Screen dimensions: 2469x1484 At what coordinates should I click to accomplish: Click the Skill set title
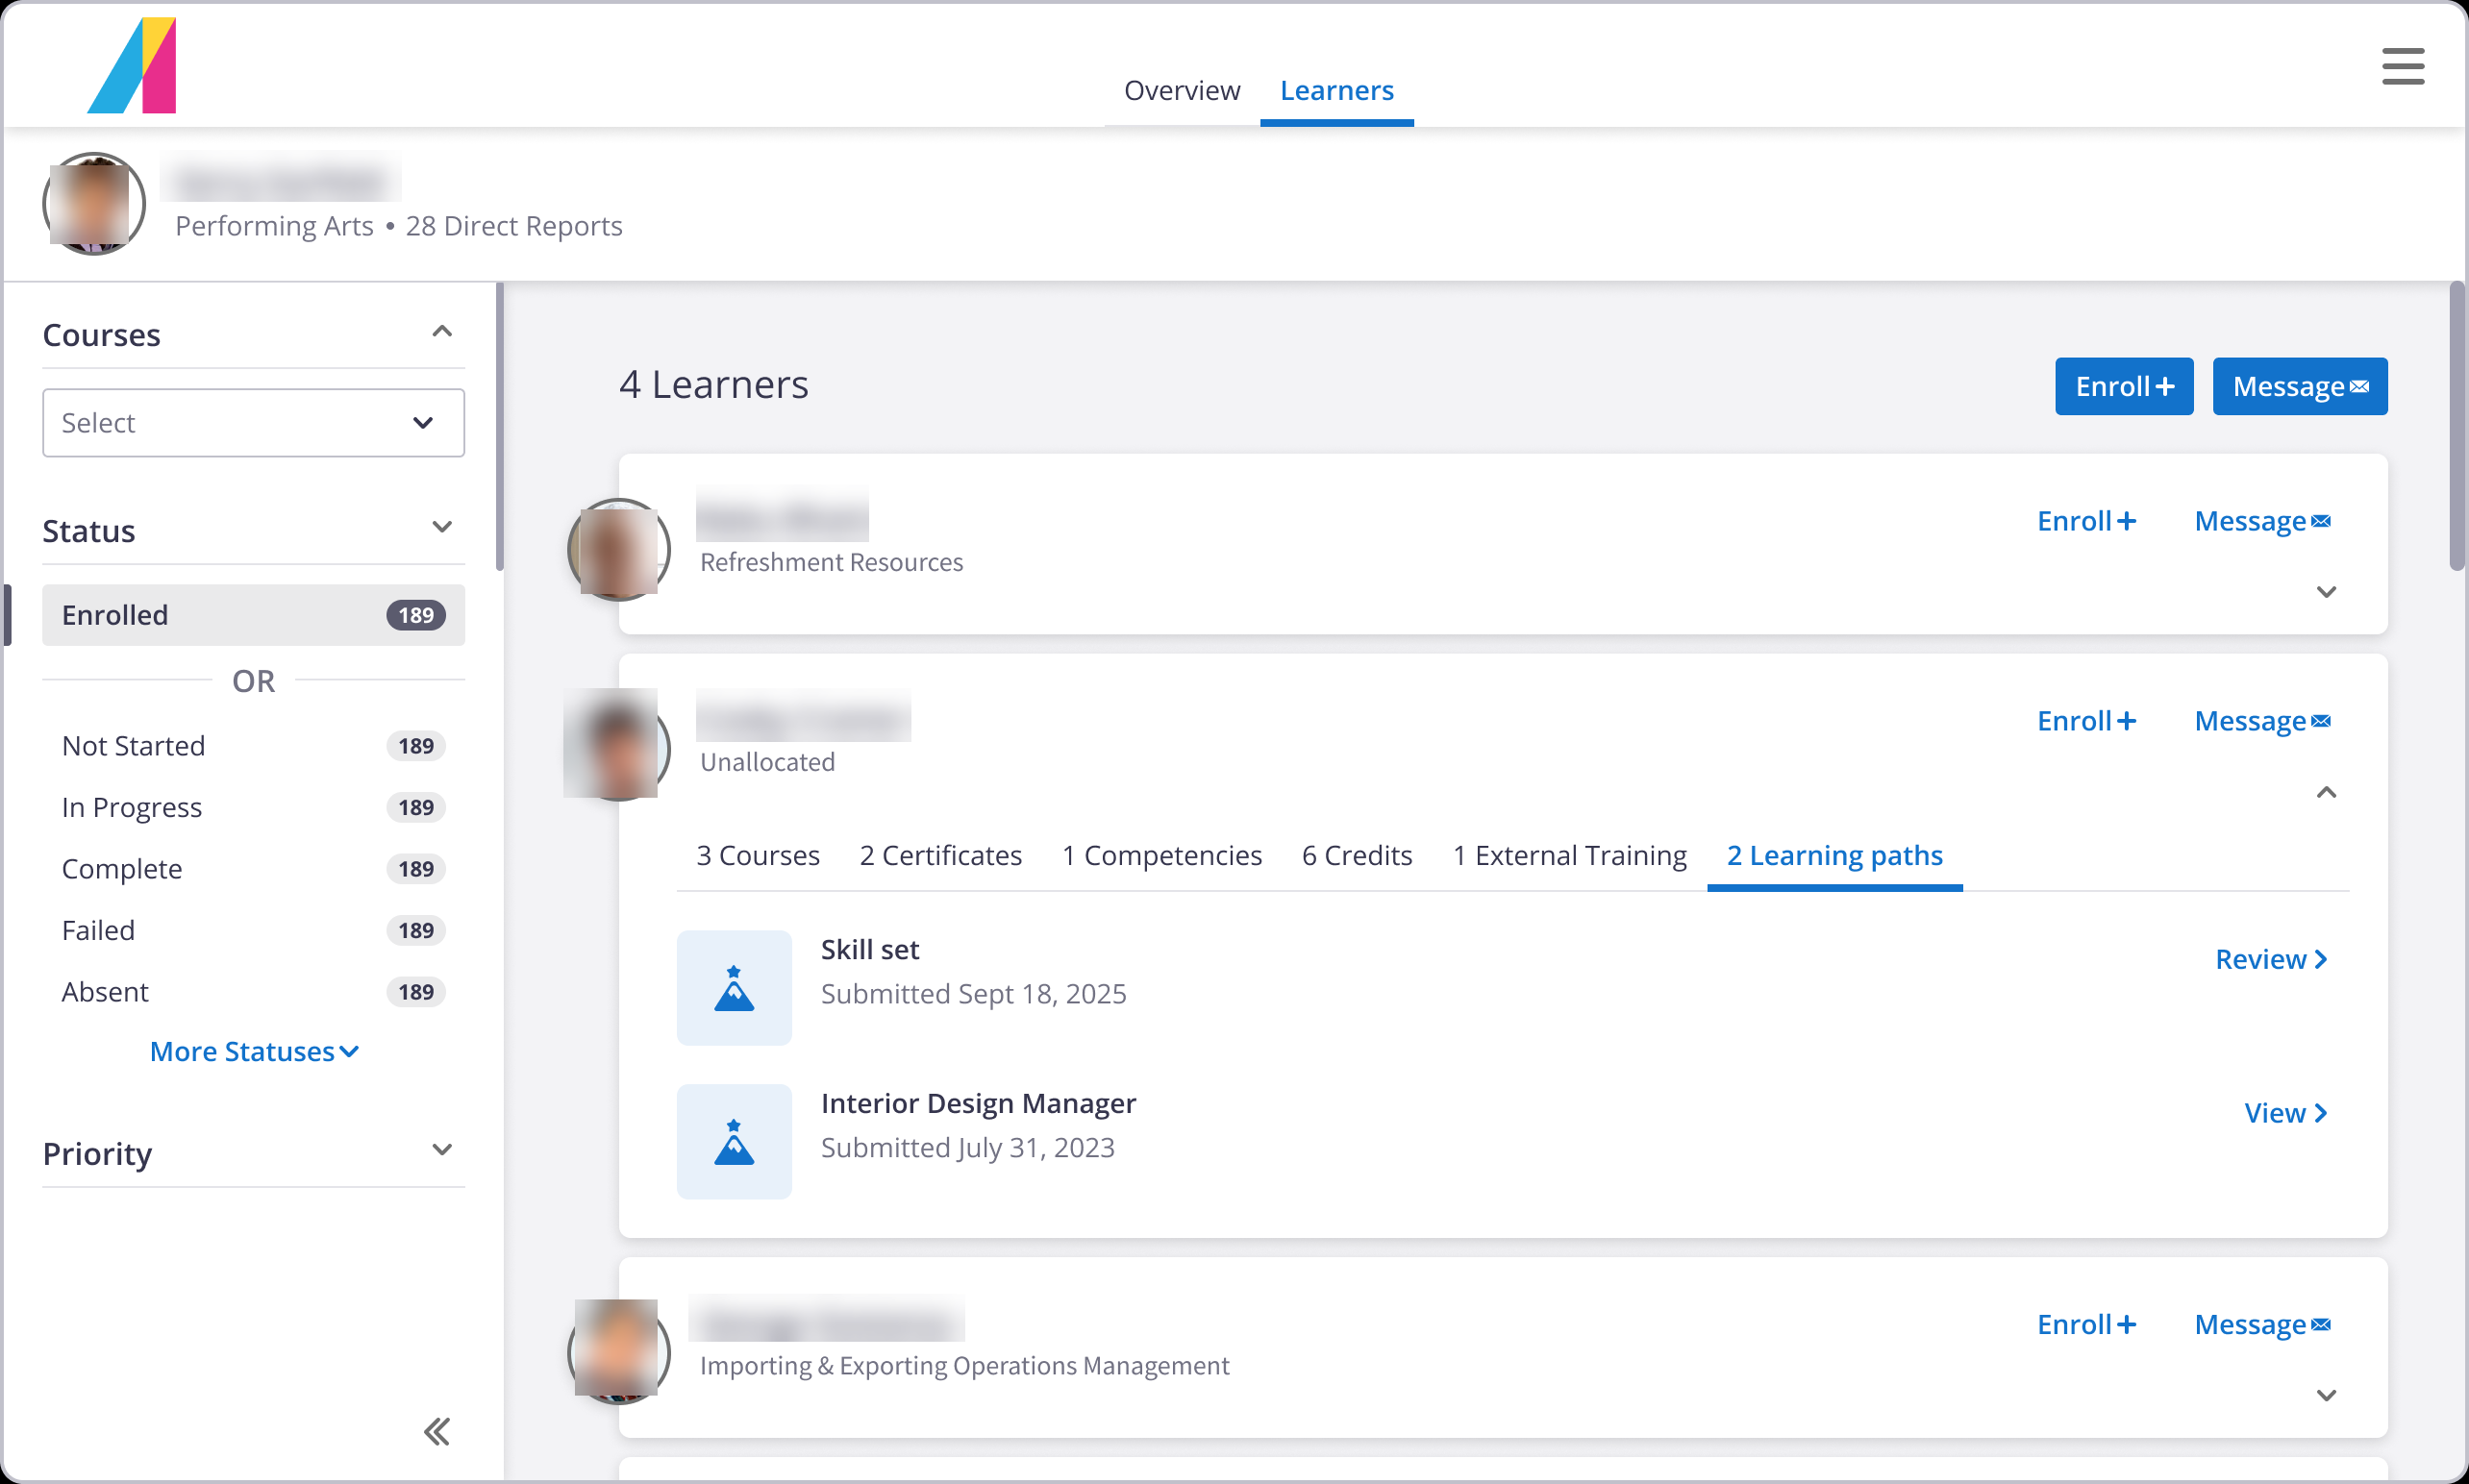pos(869,949)
